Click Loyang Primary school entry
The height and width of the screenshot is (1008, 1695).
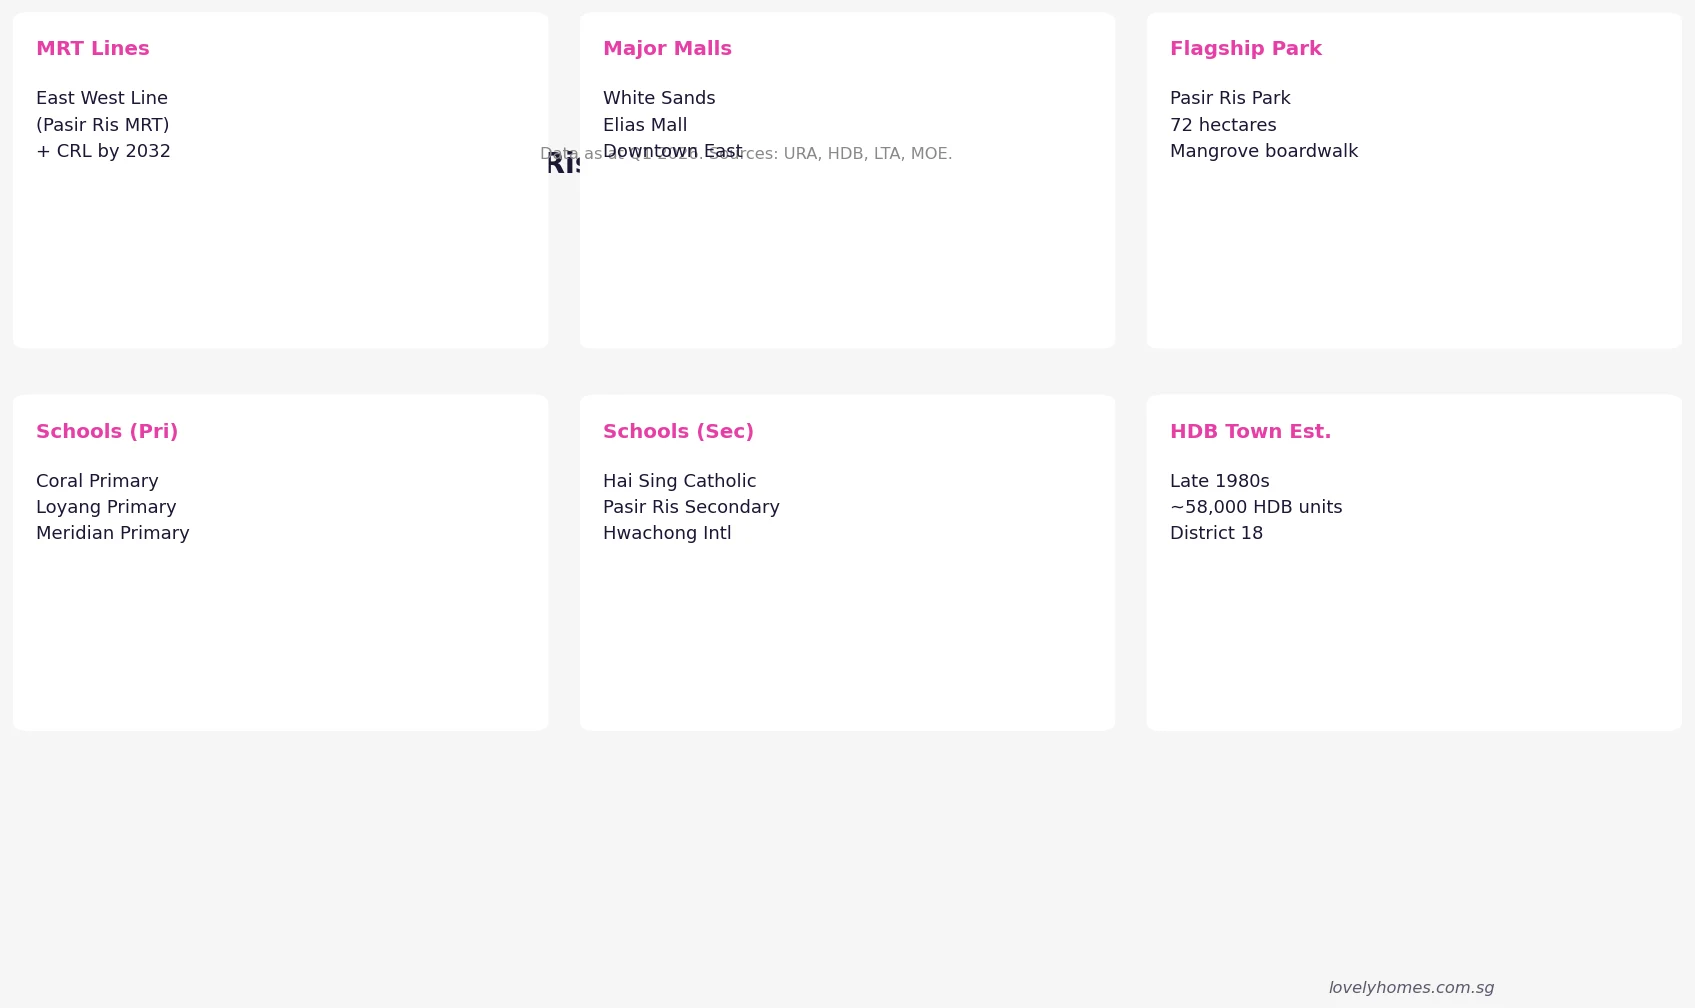click(106, 507)
